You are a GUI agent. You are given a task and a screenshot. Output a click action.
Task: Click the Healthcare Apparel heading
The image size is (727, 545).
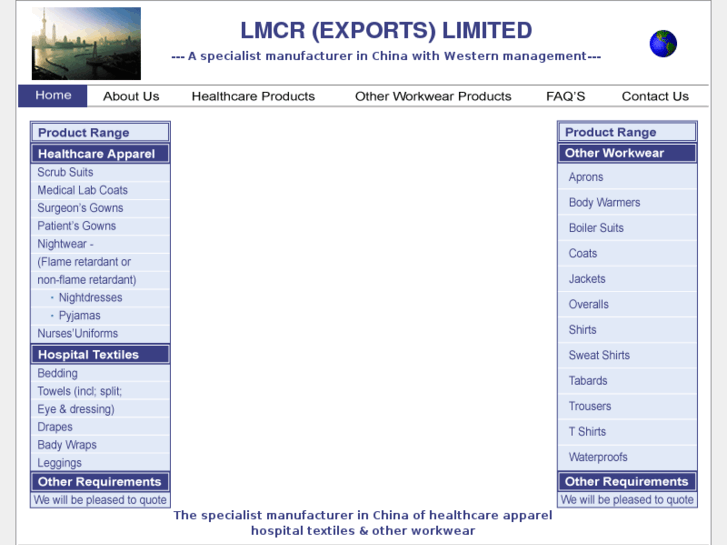[x=100, y=154]
